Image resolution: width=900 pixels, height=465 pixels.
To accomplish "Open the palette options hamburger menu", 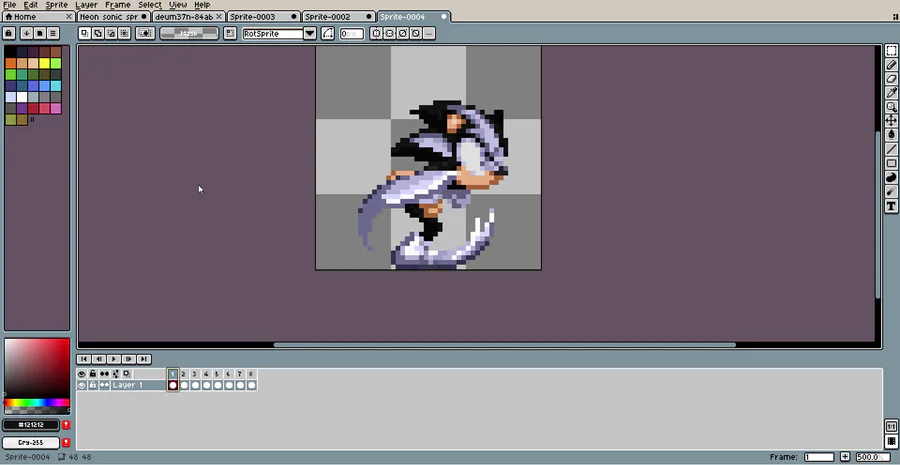I will (x=53, y=33).
